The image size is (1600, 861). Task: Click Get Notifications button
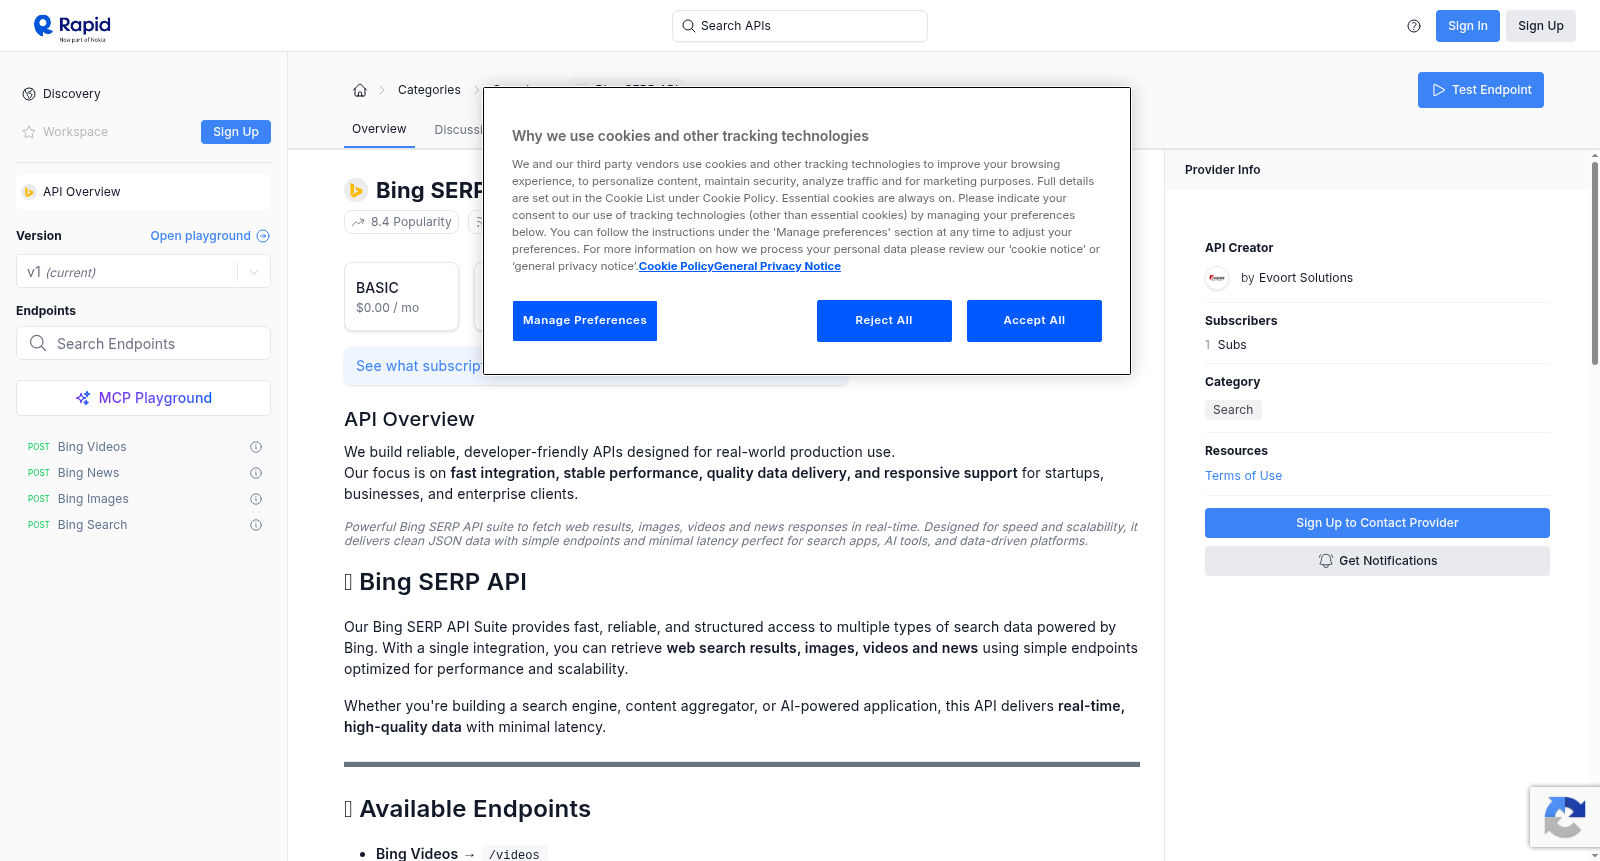[1377, 561]
